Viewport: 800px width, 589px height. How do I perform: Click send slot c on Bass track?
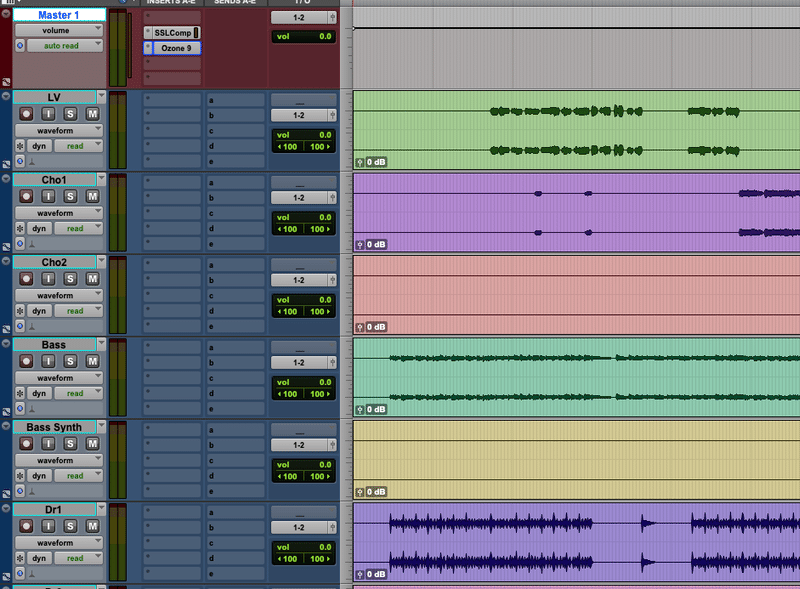click(236, 378)
